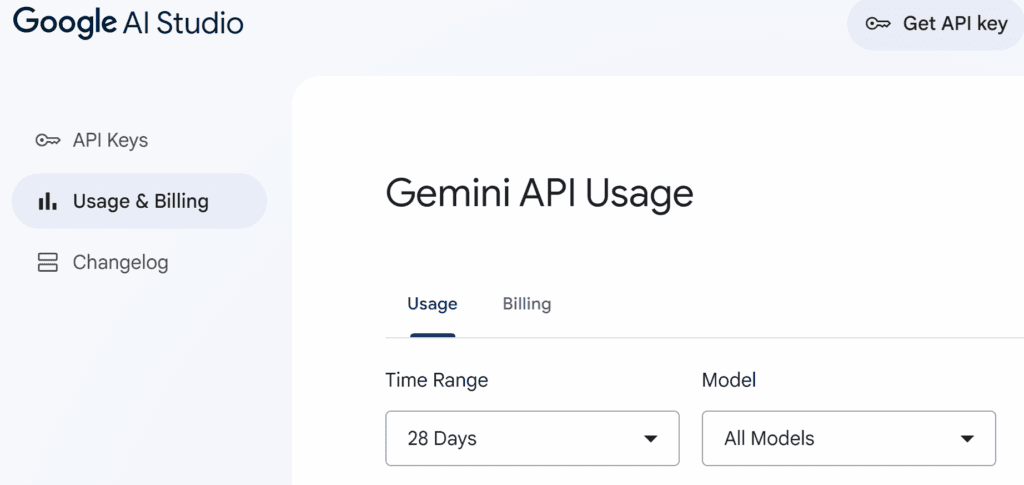Click the stacked rows icon beside Changelog
This screenshot has height=485, width=1024.
pyautogui.click(x=47, y=263)
